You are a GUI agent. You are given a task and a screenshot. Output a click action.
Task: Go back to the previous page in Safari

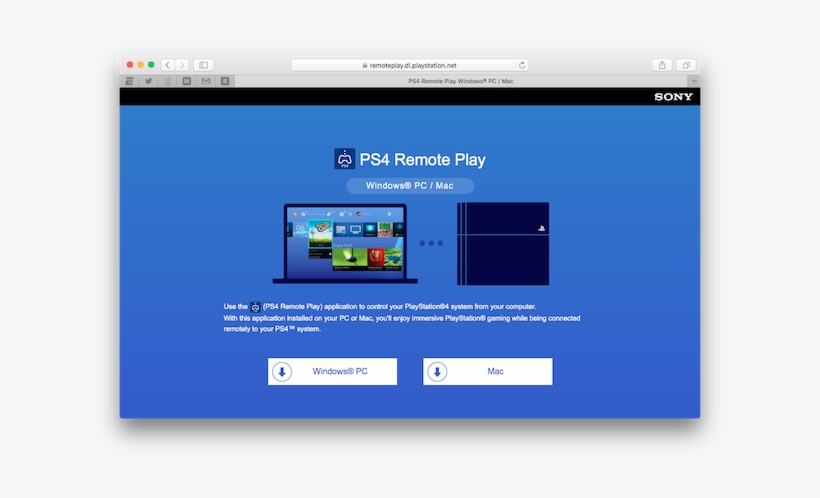click(167, 65)
